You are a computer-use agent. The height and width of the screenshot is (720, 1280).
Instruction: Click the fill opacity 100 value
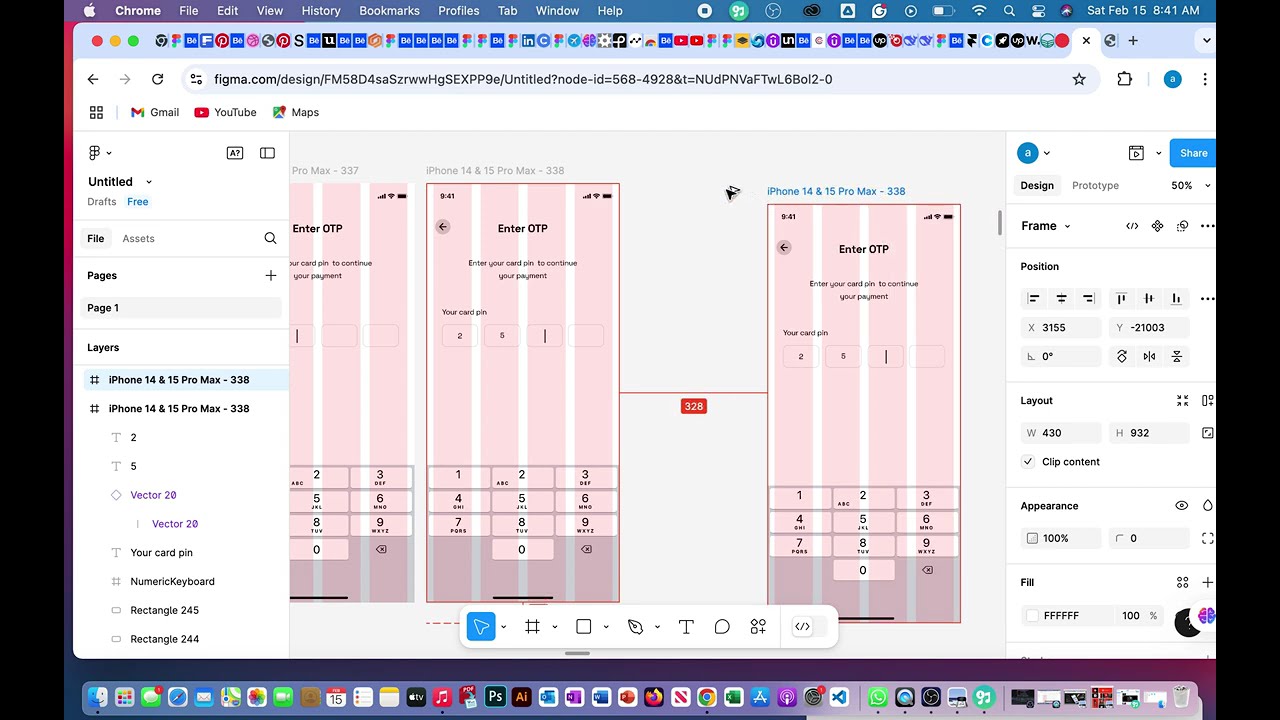1130,616
